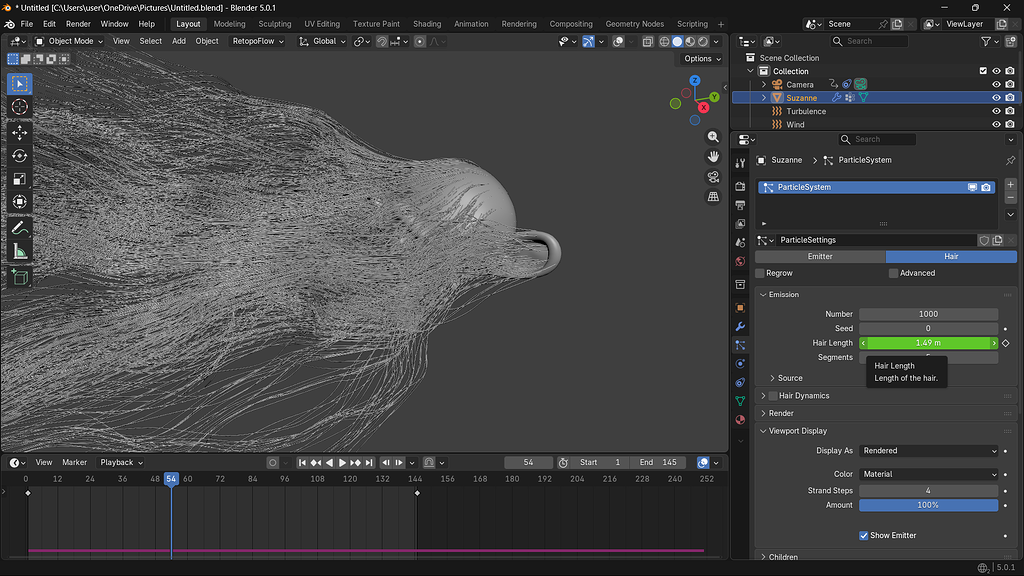Open the Global orientation dropdown
This screenshot has height=576, width=1024.
[x=322, y=41]
